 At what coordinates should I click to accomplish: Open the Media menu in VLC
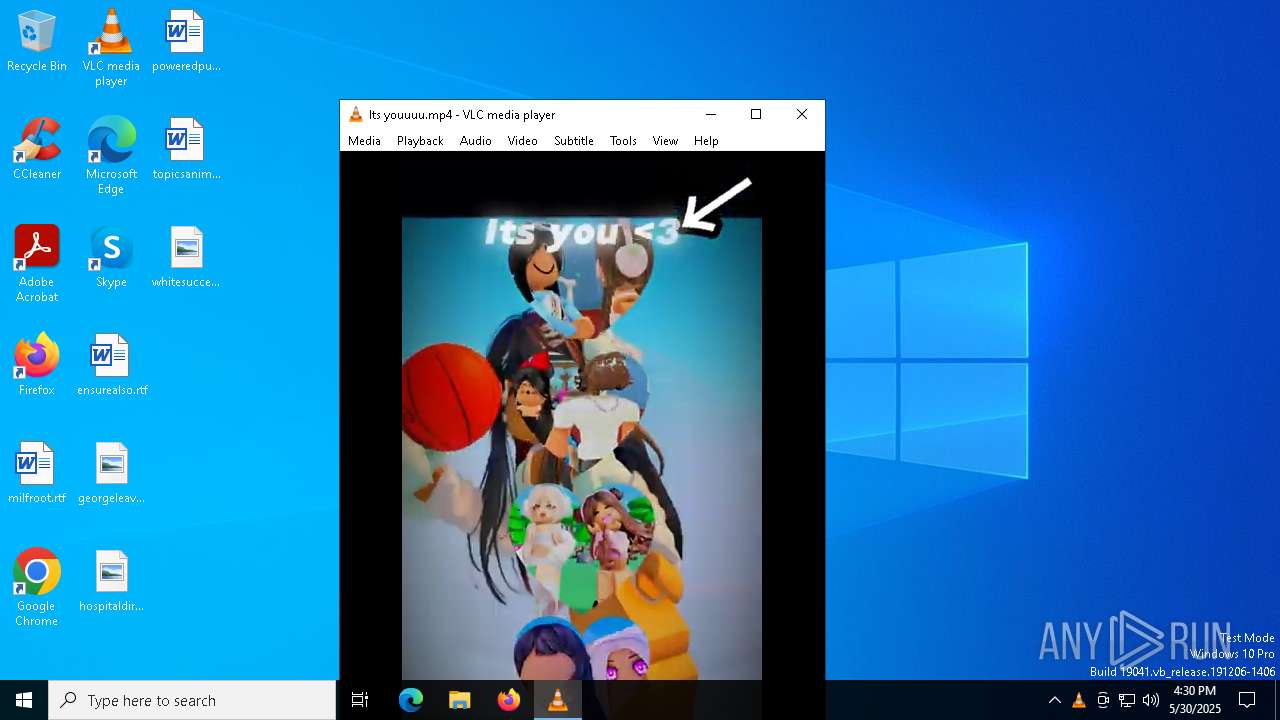364,141
